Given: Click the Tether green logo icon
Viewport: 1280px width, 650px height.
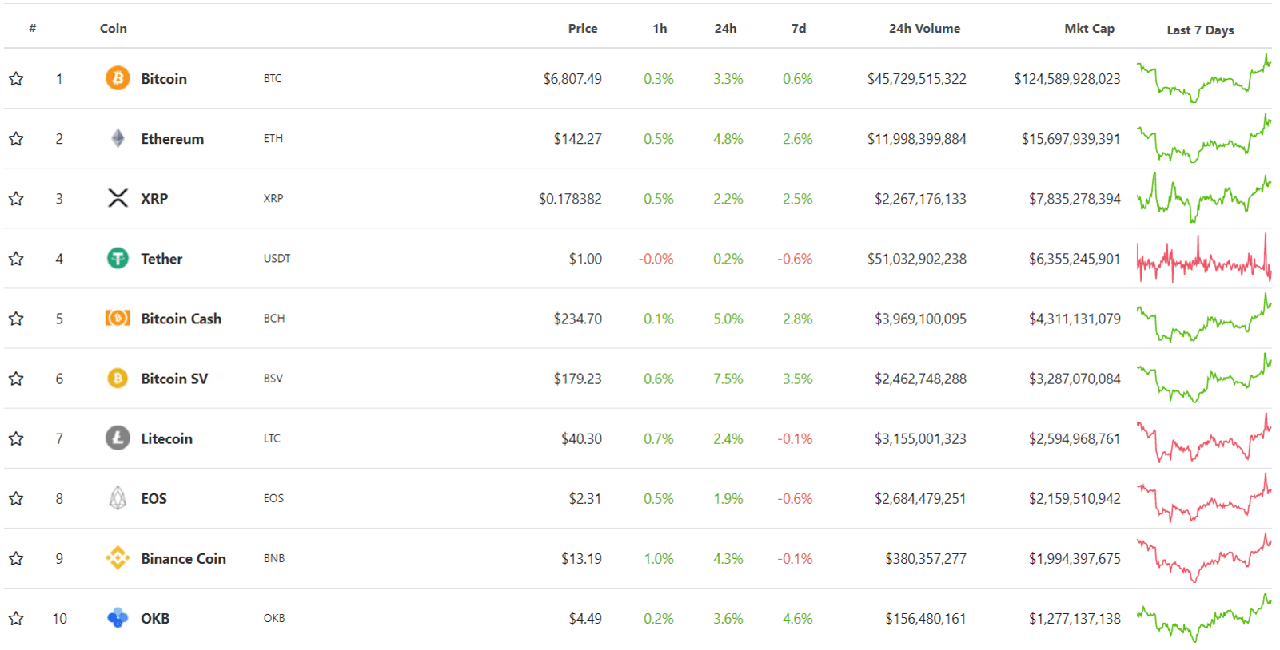Looking at the screenshot, I should click(x=118, y=258).
